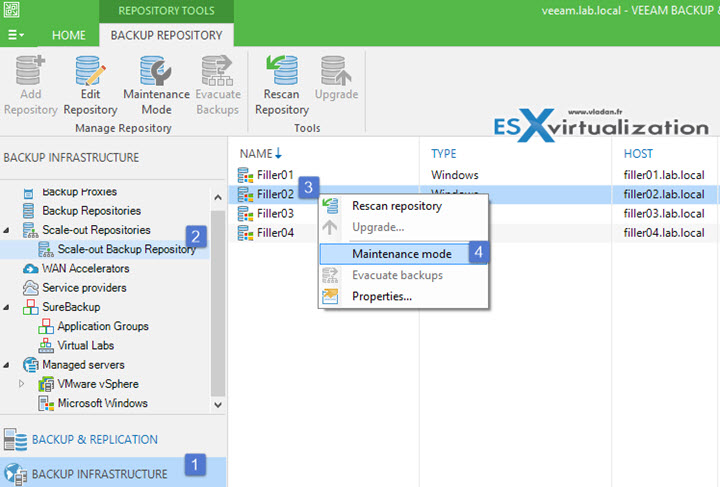The height and width of the screenshot is (487, 720).
Task: Open Virtual Labs node
Action: (x=85, y=346)
